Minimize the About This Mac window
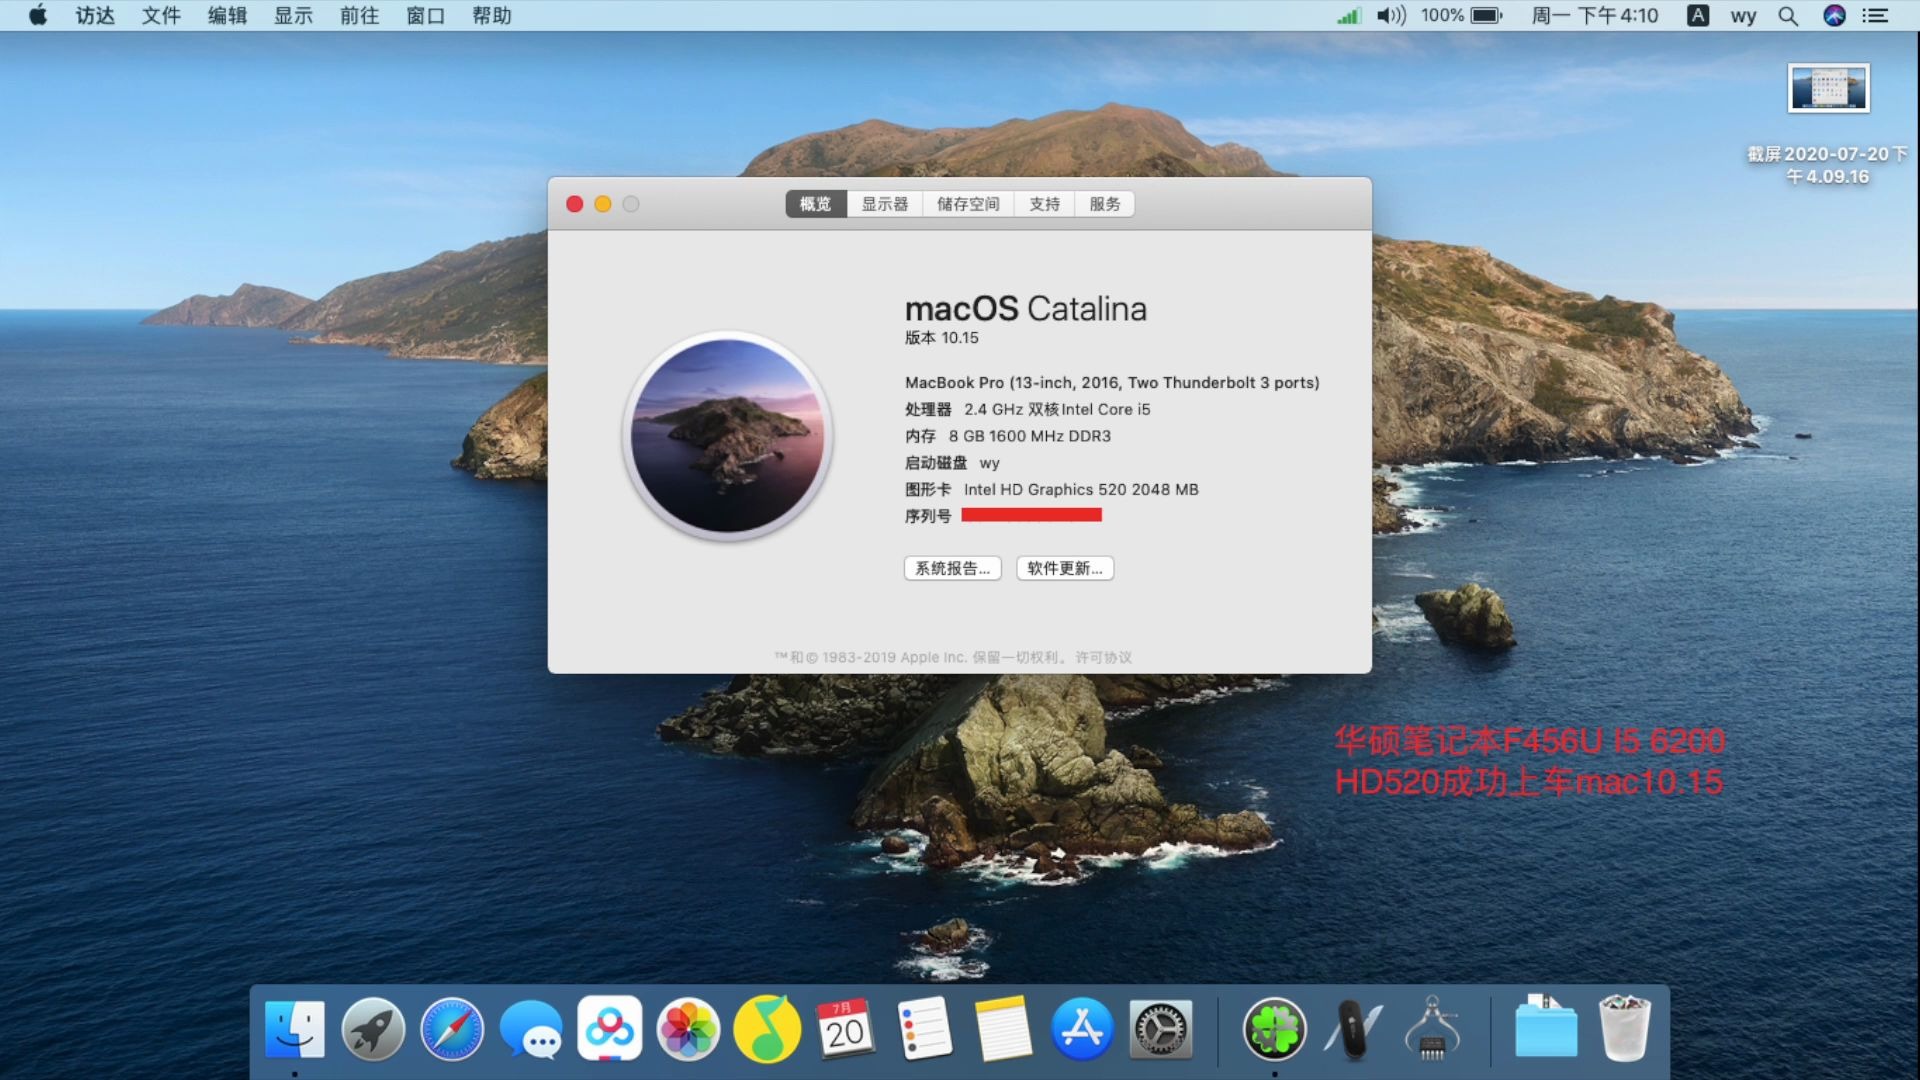This screenshot has height=1080, width=1920. click(602, 204)
